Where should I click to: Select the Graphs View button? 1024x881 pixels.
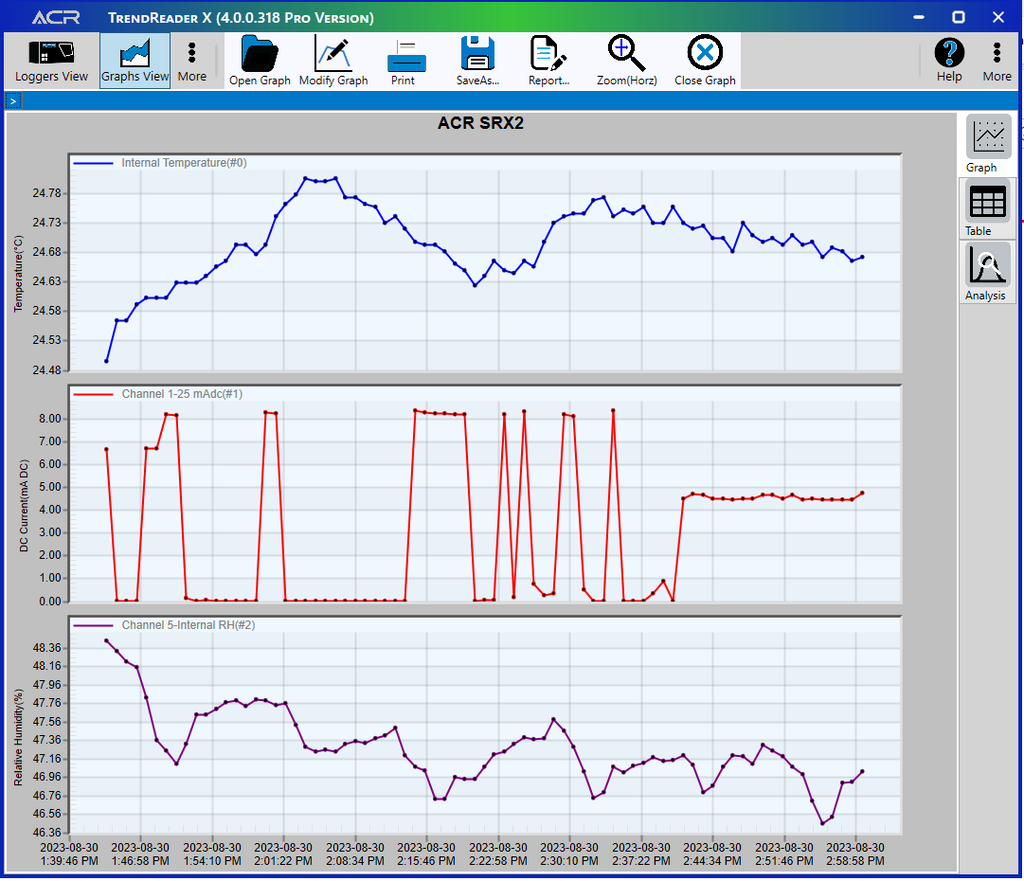coord(135,61)
